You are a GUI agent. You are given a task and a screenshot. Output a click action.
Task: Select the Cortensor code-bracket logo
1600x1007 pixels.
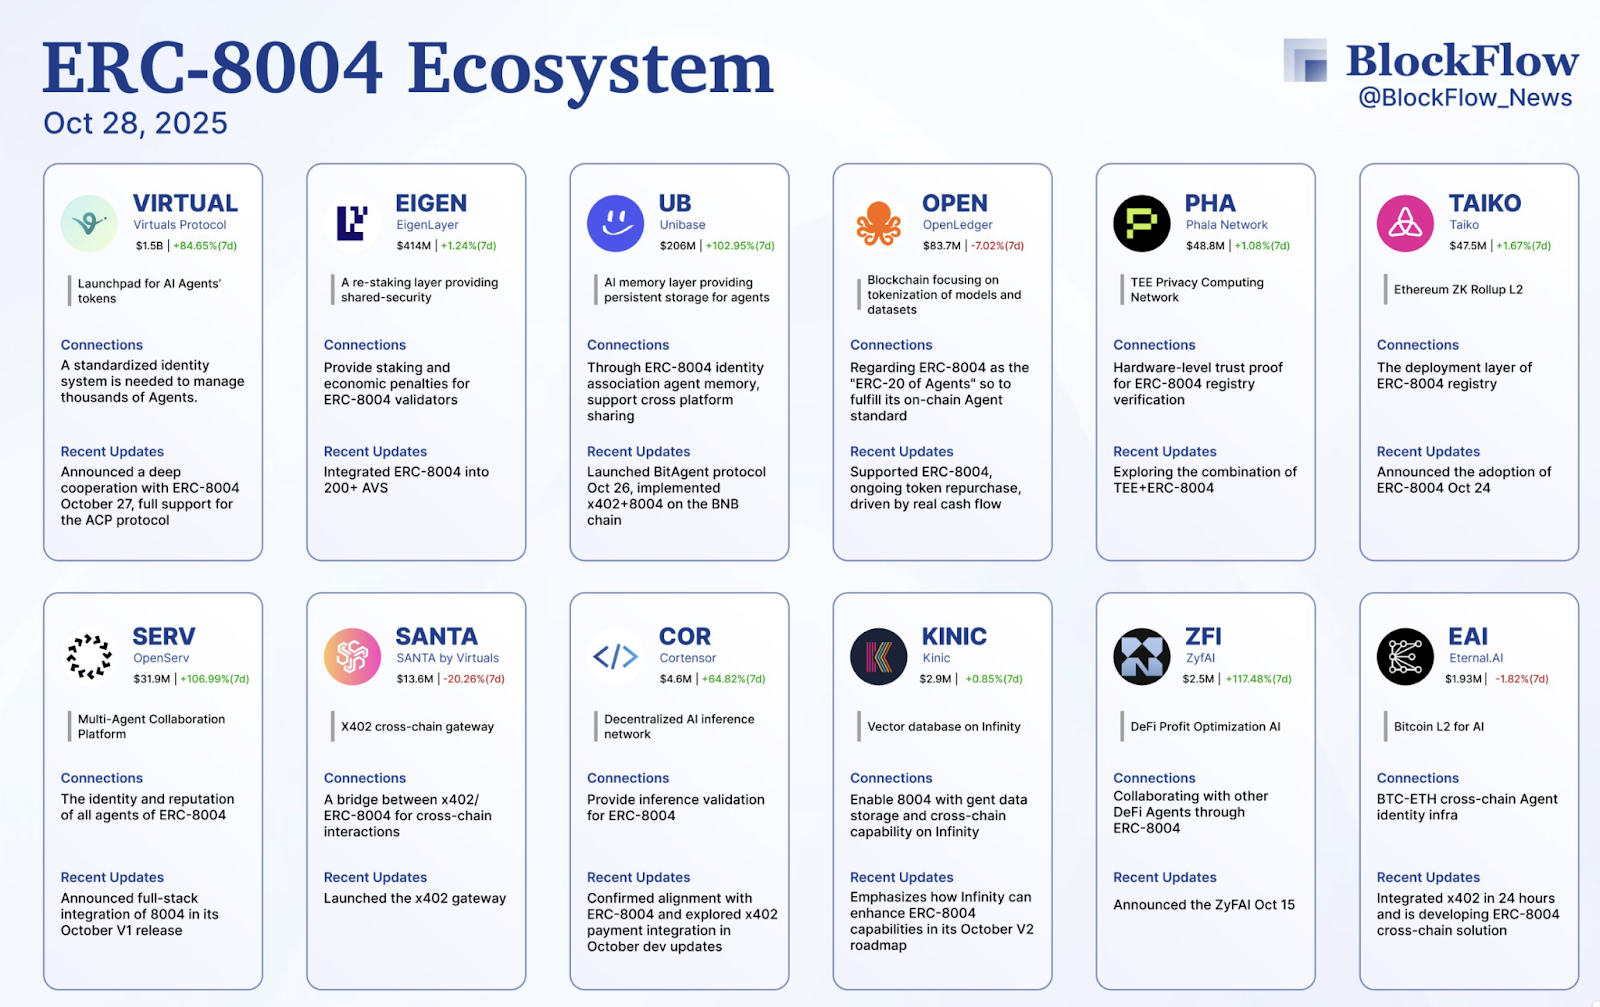click(x=615, y=656)
